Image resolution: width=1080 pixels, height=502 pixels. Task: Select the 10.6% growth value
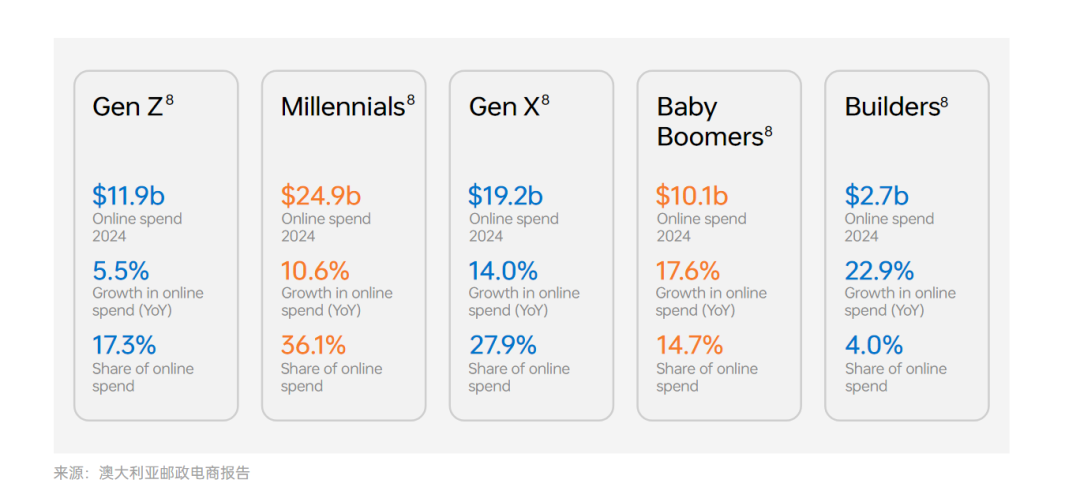315,271
